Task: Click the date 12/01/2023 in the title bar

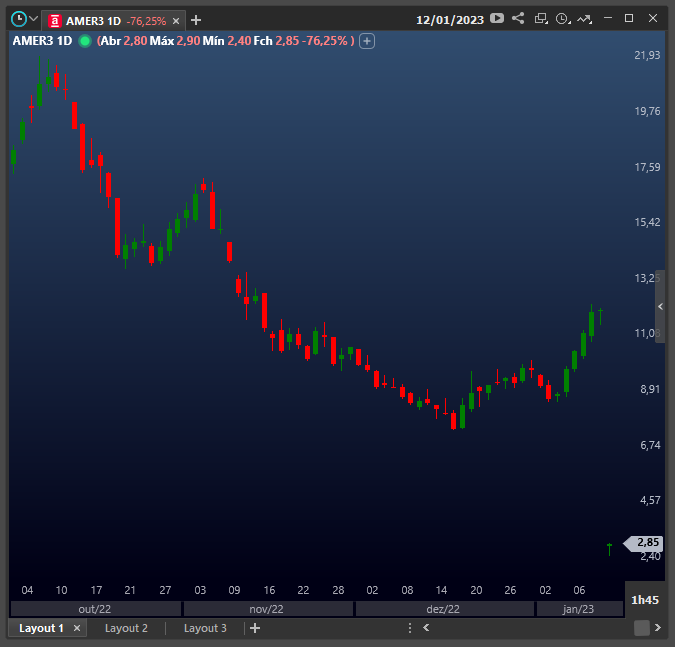Action: pyautogui.click(x=450, y=20)
